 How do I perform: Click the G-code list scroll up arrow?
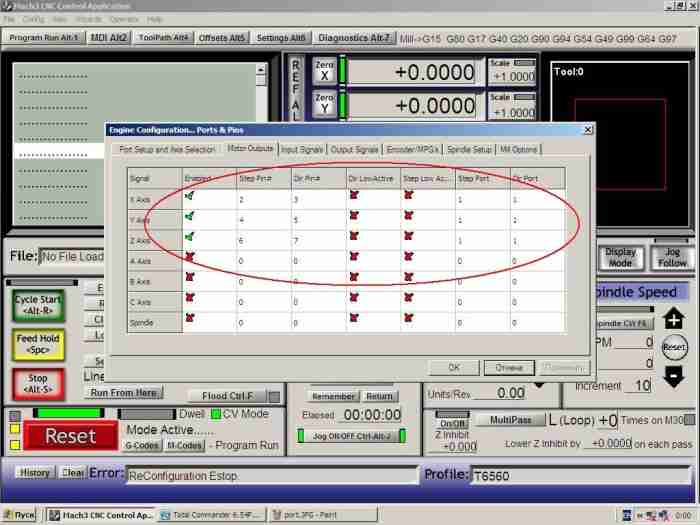[x=261, y=69]
